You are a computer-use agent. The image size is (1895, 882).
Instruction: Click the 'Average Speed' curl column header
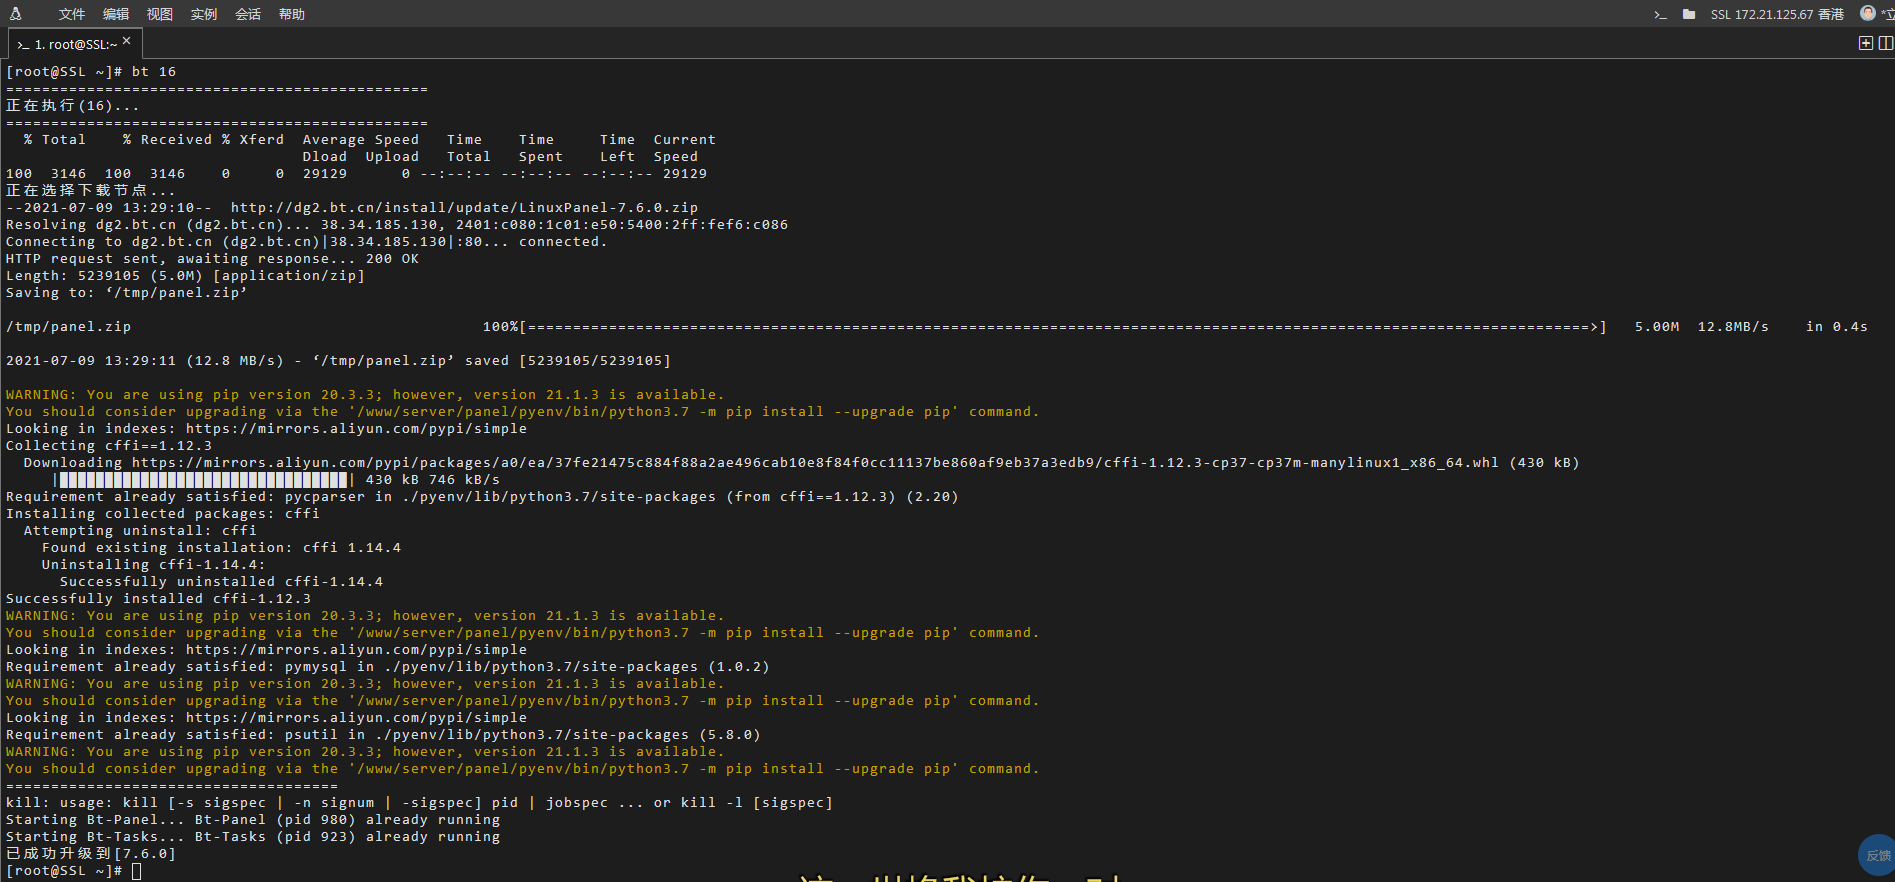coord(361,140)
